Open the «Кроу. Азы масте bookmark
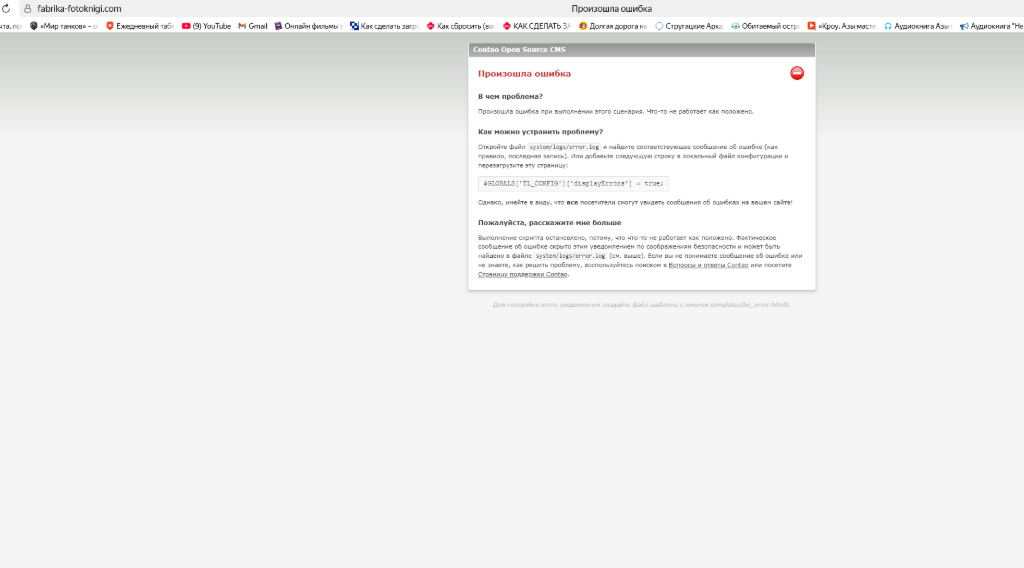 tap(842, 26)
